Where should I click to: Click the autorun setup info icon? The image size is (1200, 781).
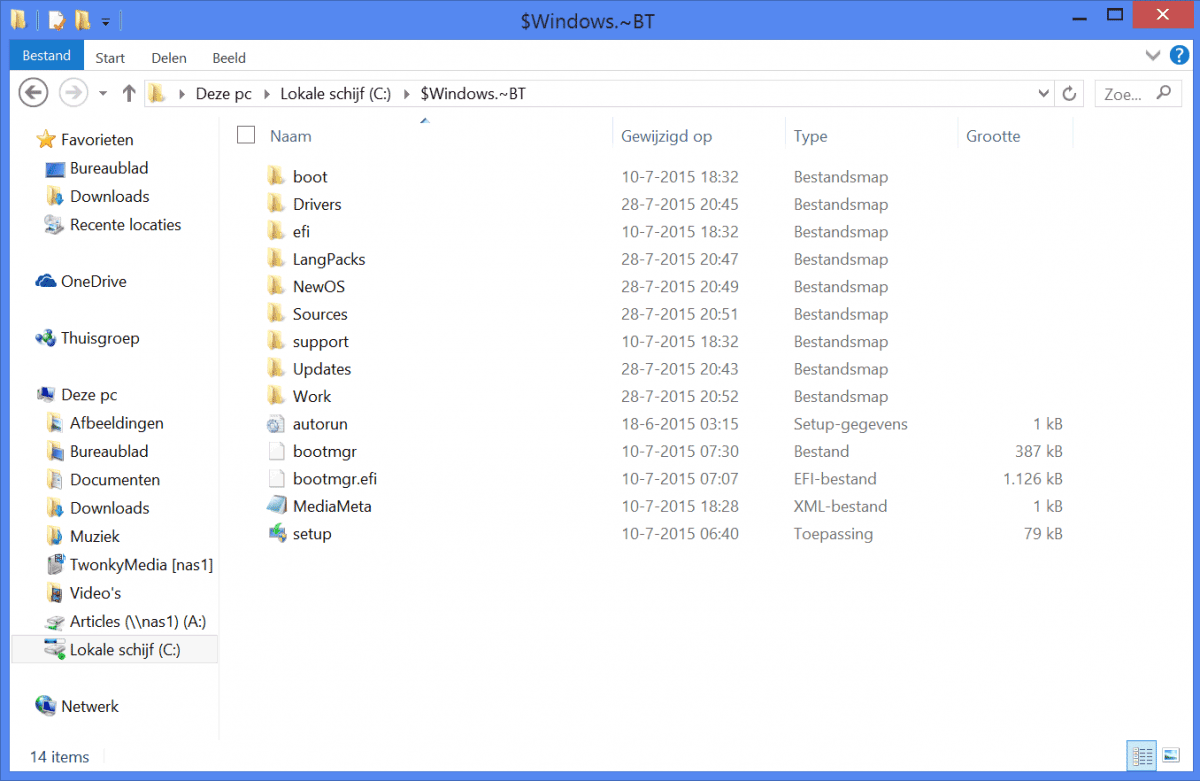(277, 424)
